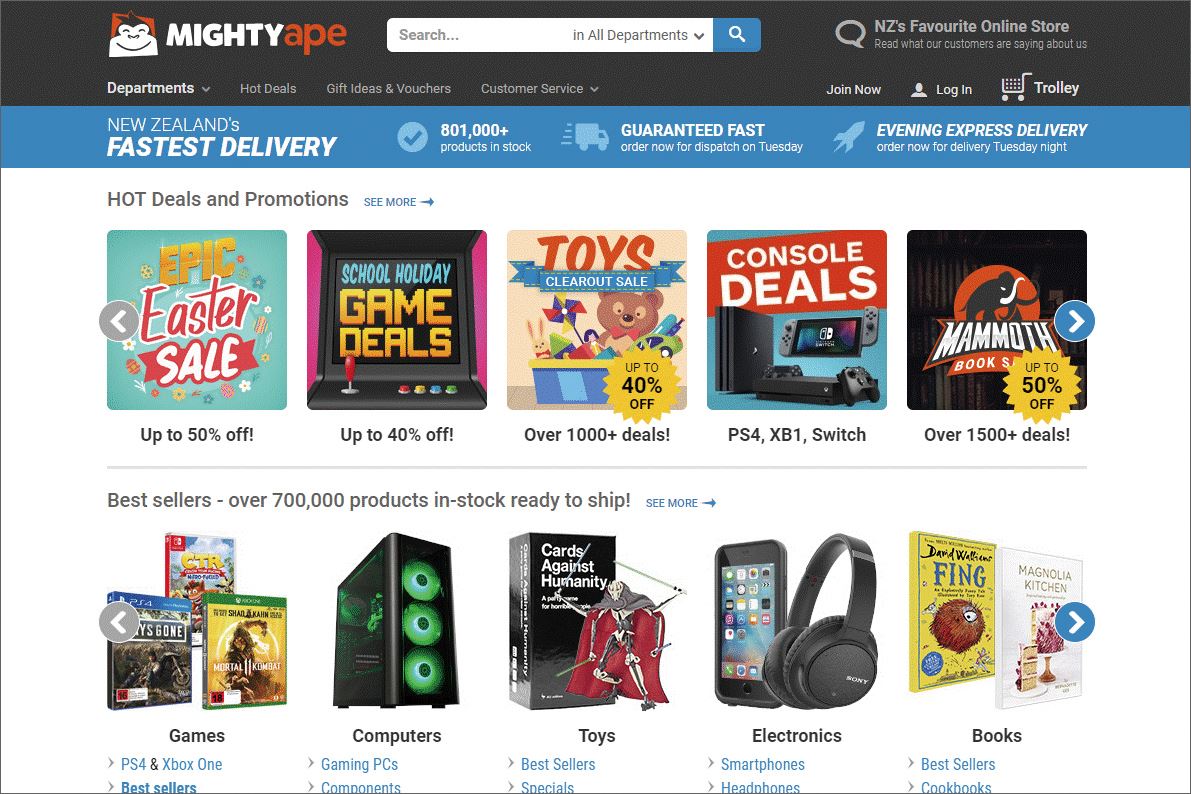
Task: Click the Join Now link
Action: click(x=853, y=90)
